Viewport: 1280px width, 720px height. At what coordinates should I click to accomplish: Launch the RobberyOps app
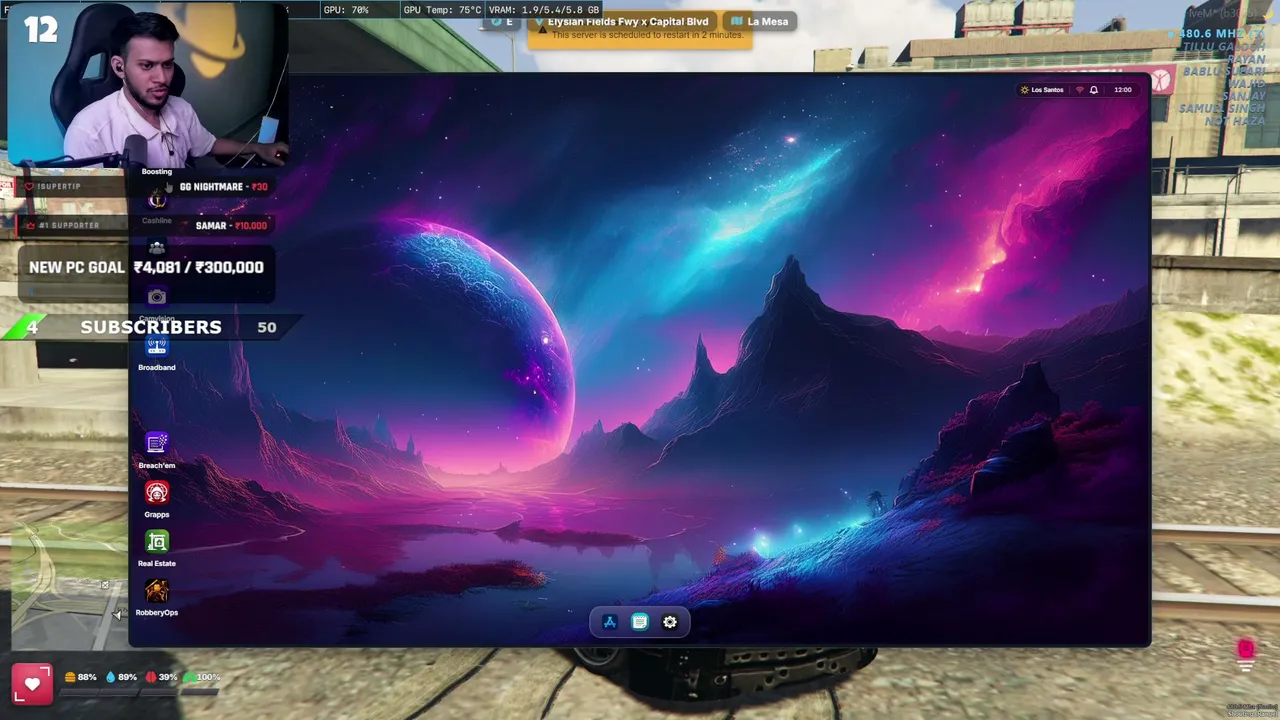point(157,591)
